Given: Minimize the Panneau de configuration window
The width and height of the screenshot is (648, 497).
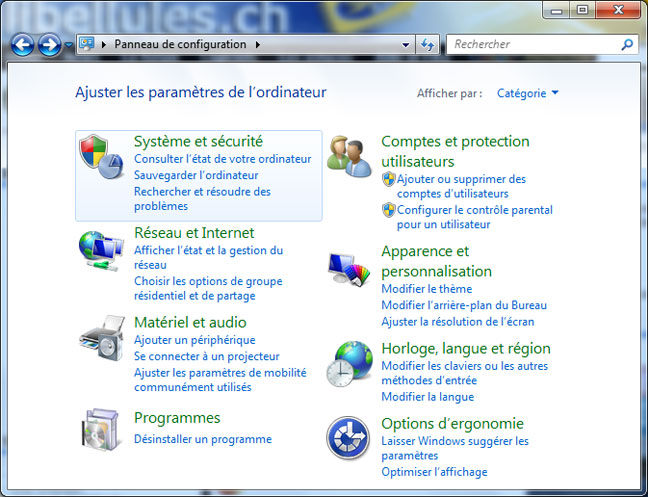Looking at the screenshot, I should pyautogui.click(x=556, y=10).
